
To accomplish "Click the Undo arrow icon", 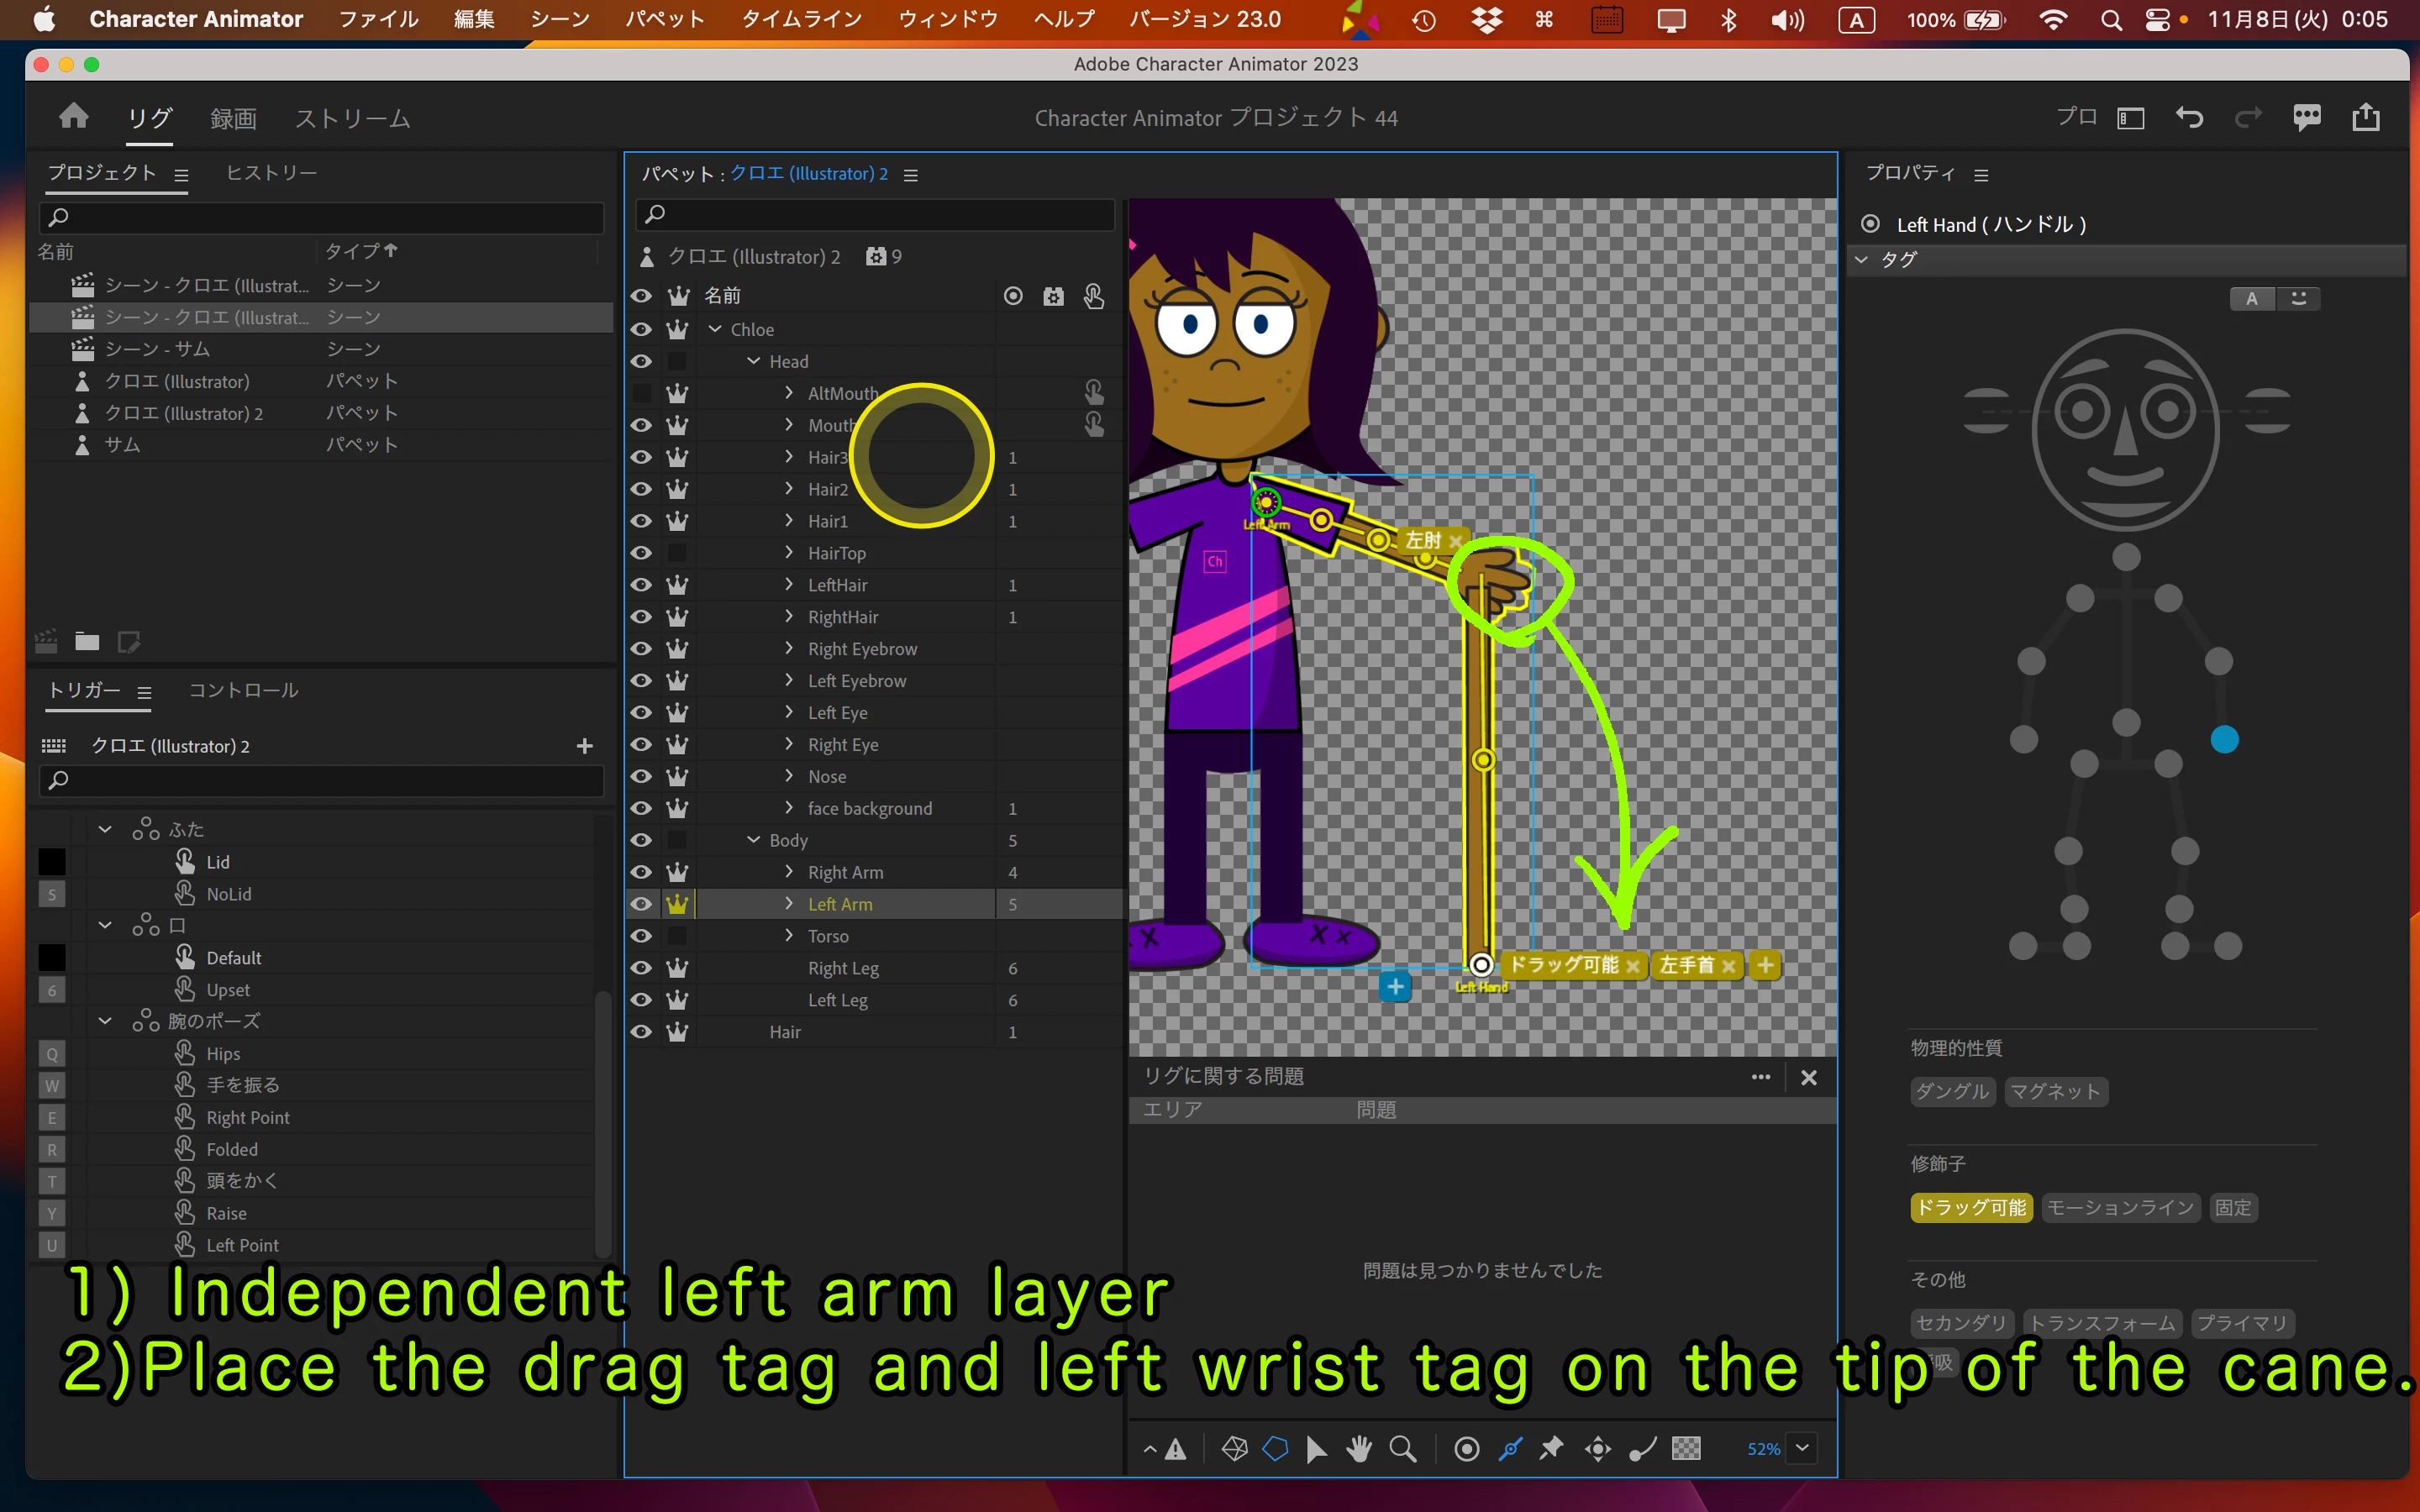I will [2189, 118].
